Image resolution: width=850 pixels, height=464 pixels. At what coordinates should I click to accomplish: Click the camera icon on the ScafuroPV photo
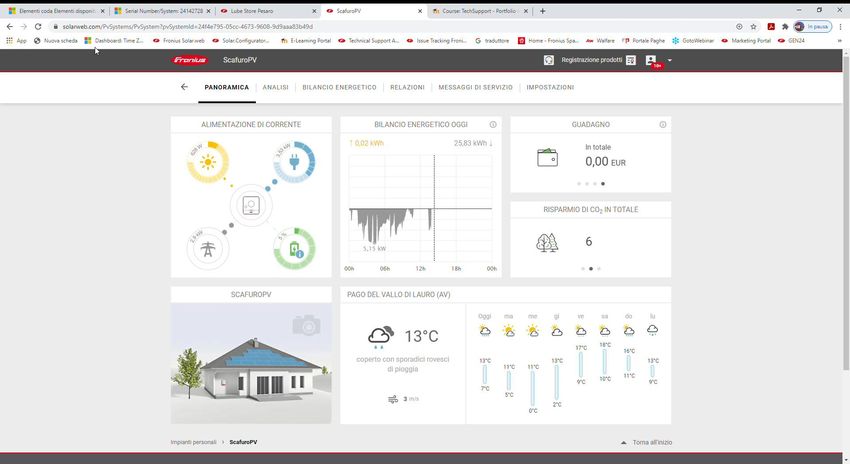pyautogui.click(x=307, y=325)
